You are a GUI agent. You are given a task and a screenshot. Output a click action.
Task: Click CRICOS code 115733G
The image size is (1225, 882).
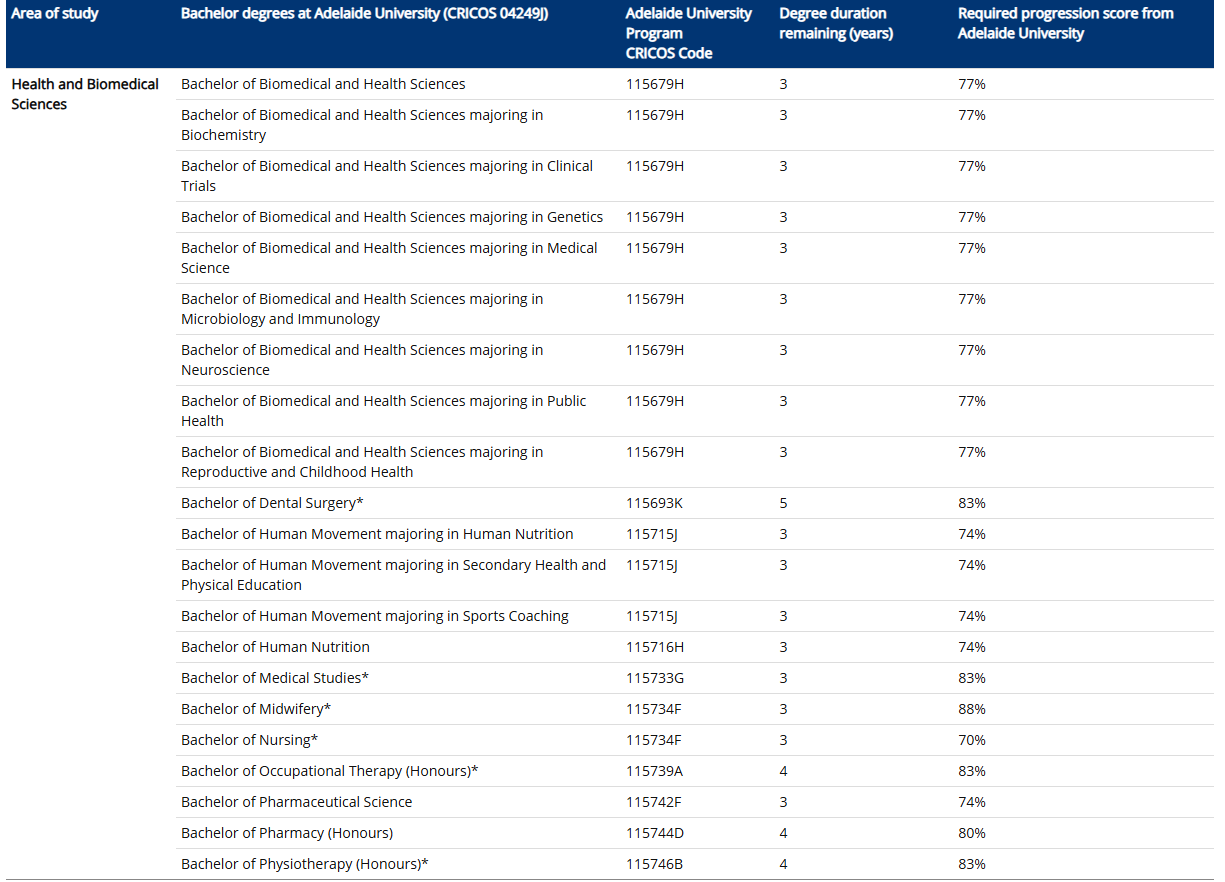pos(655,678)
